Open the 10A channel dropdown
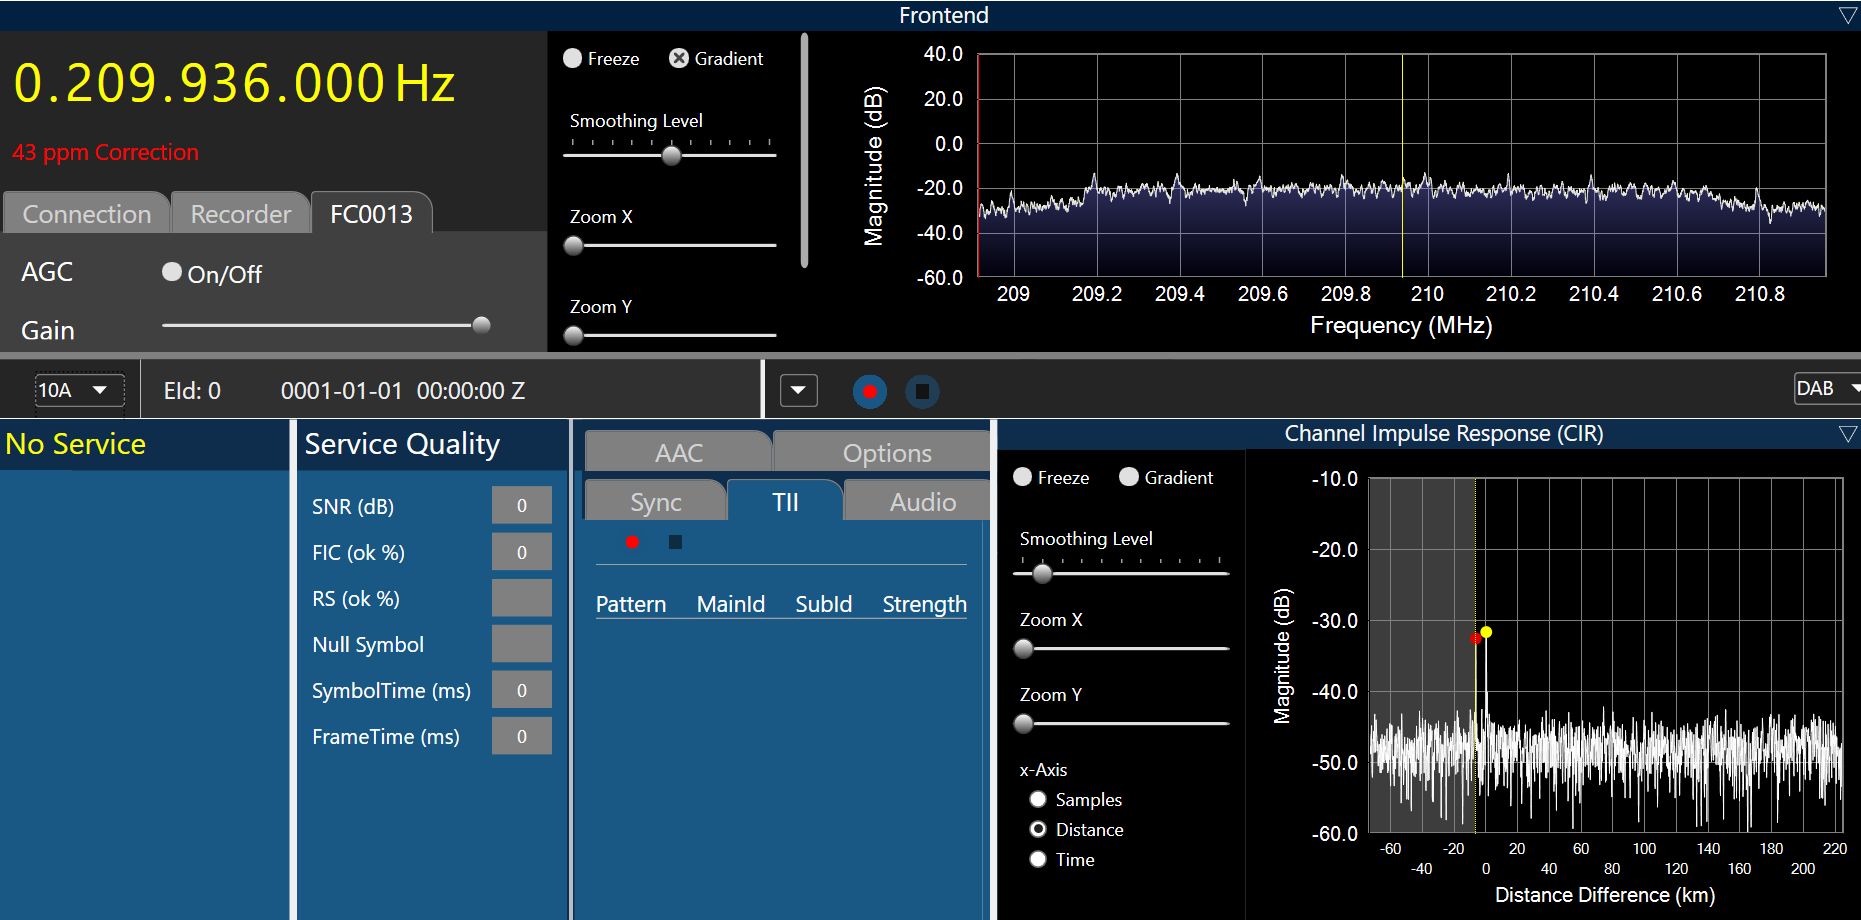Screen dimensions: 1861x920 [79, 390]
